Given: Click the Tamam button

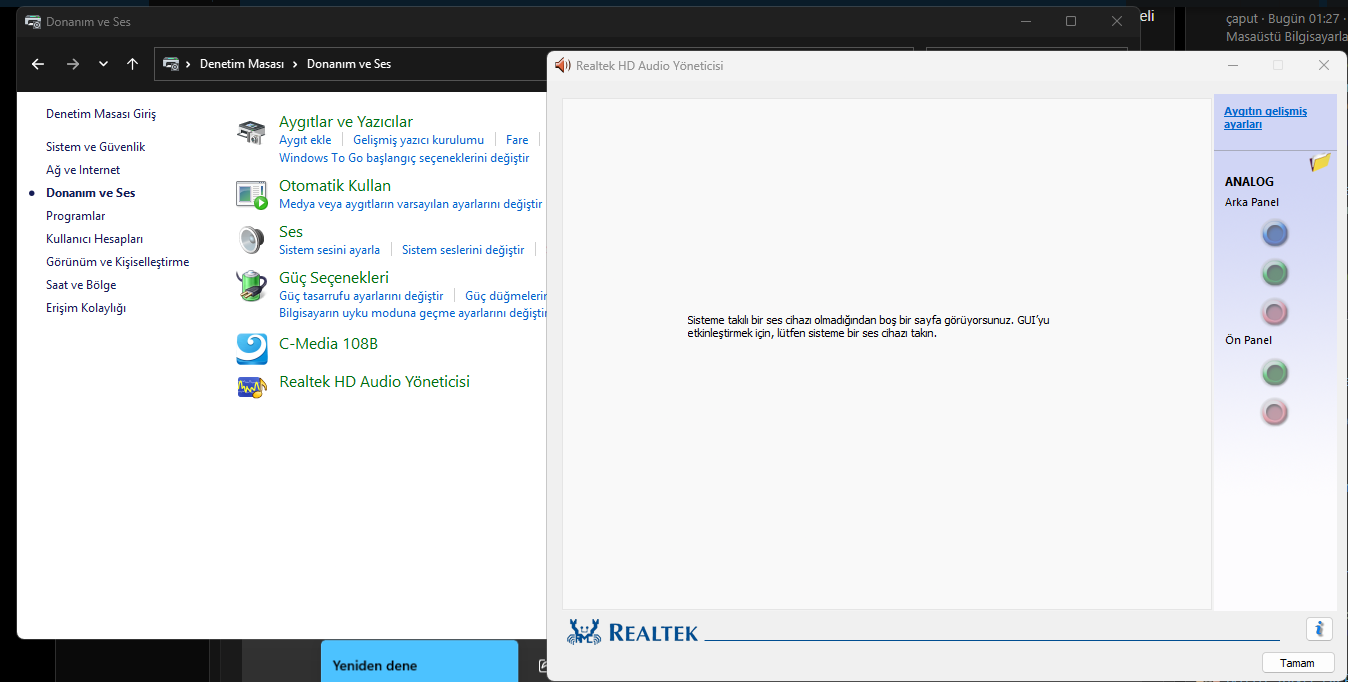Looking at the screenshot, I should point(1298,663).
